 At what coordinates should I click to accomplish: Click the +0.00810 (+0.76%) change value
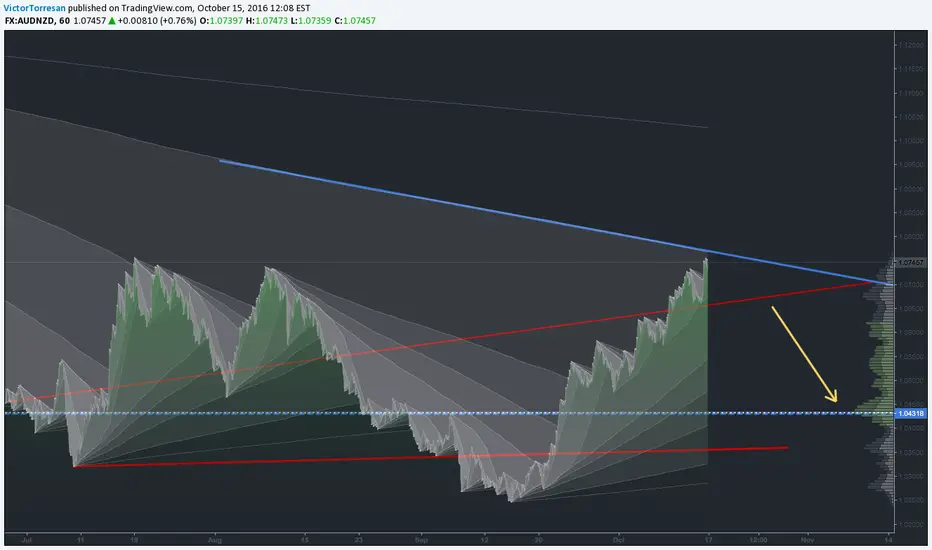point(156,20)
